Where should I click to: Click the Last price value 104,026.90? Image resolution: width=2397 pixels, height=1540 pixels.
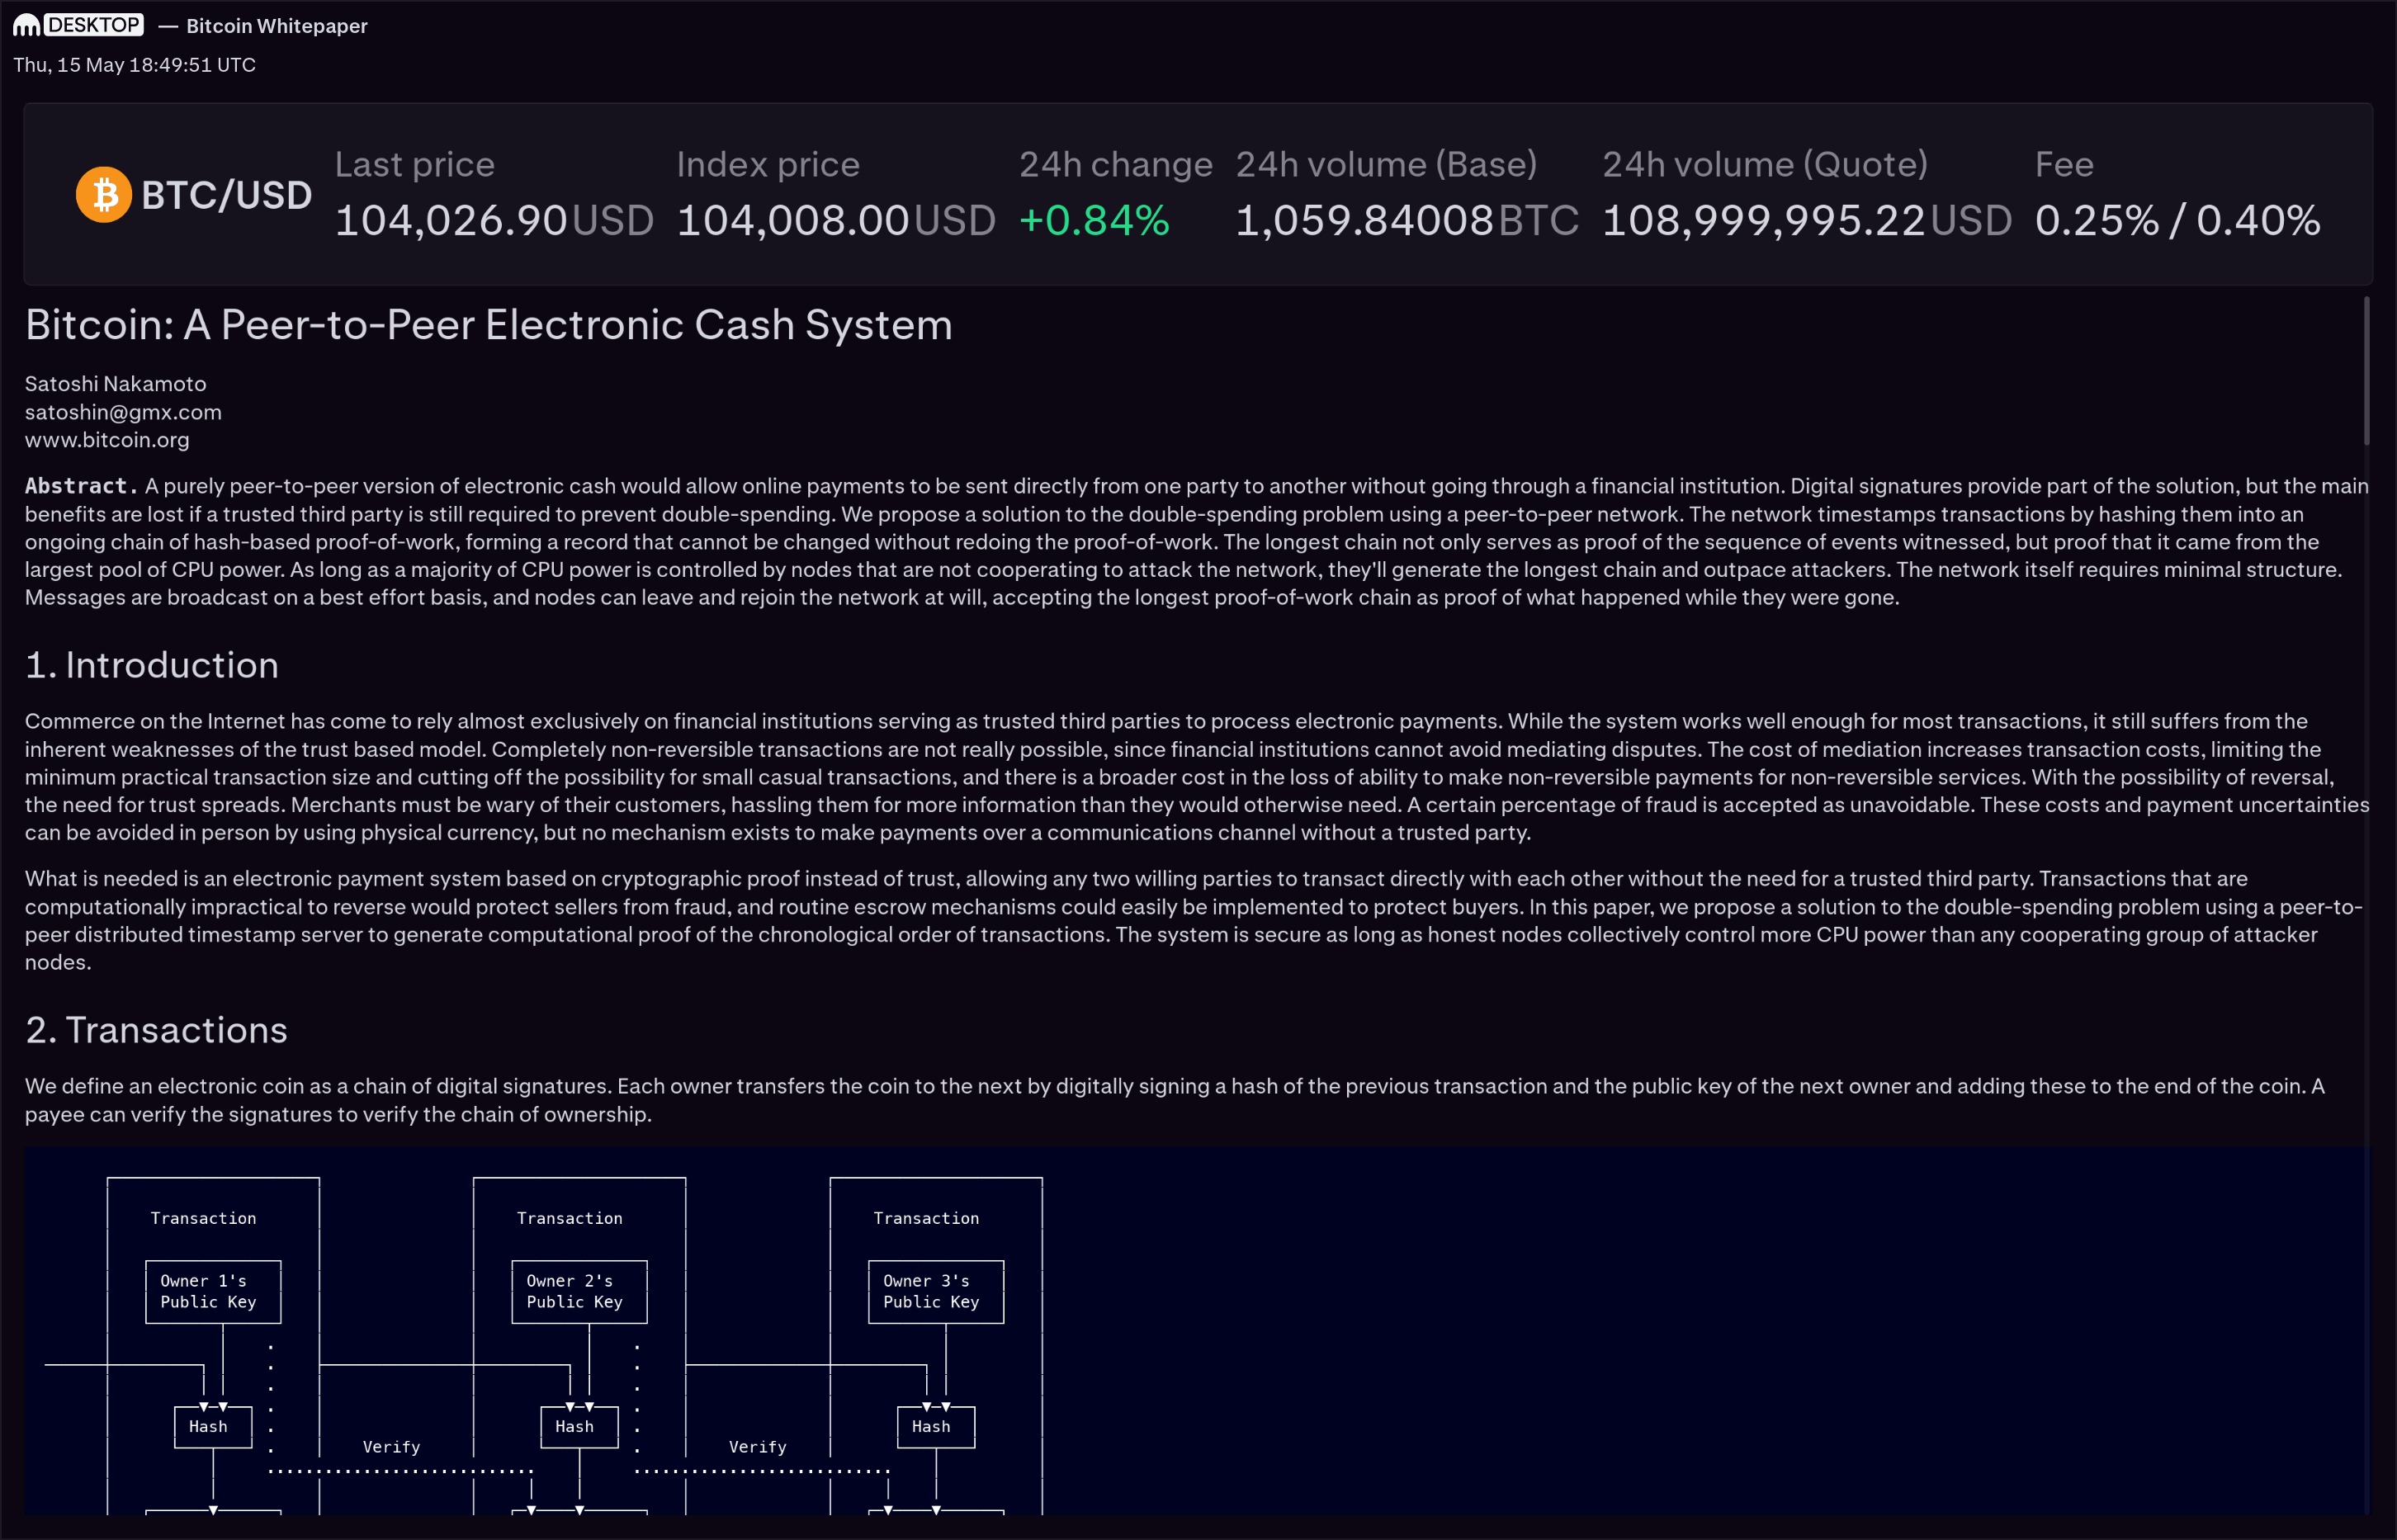coord(451,221)
